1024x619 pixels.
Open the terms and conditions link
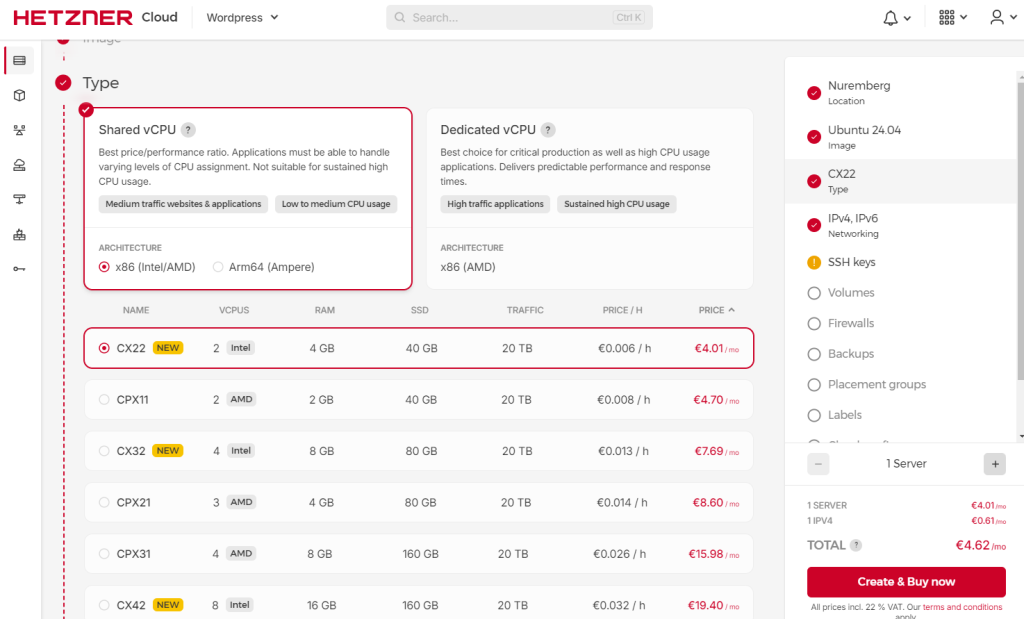(x=962, y=607)
